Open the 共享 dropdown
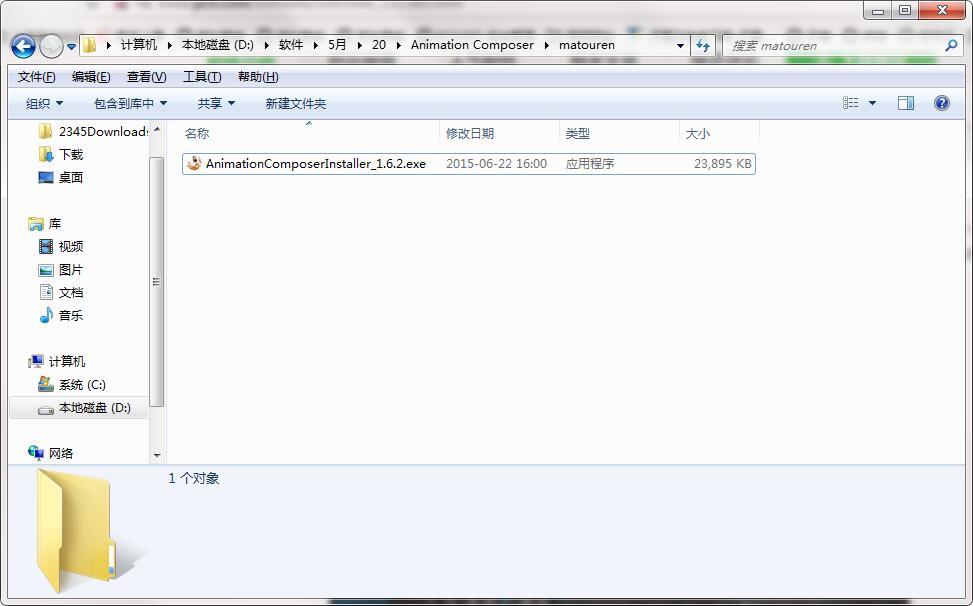This screenshot has height=606, width=973. 216,104
